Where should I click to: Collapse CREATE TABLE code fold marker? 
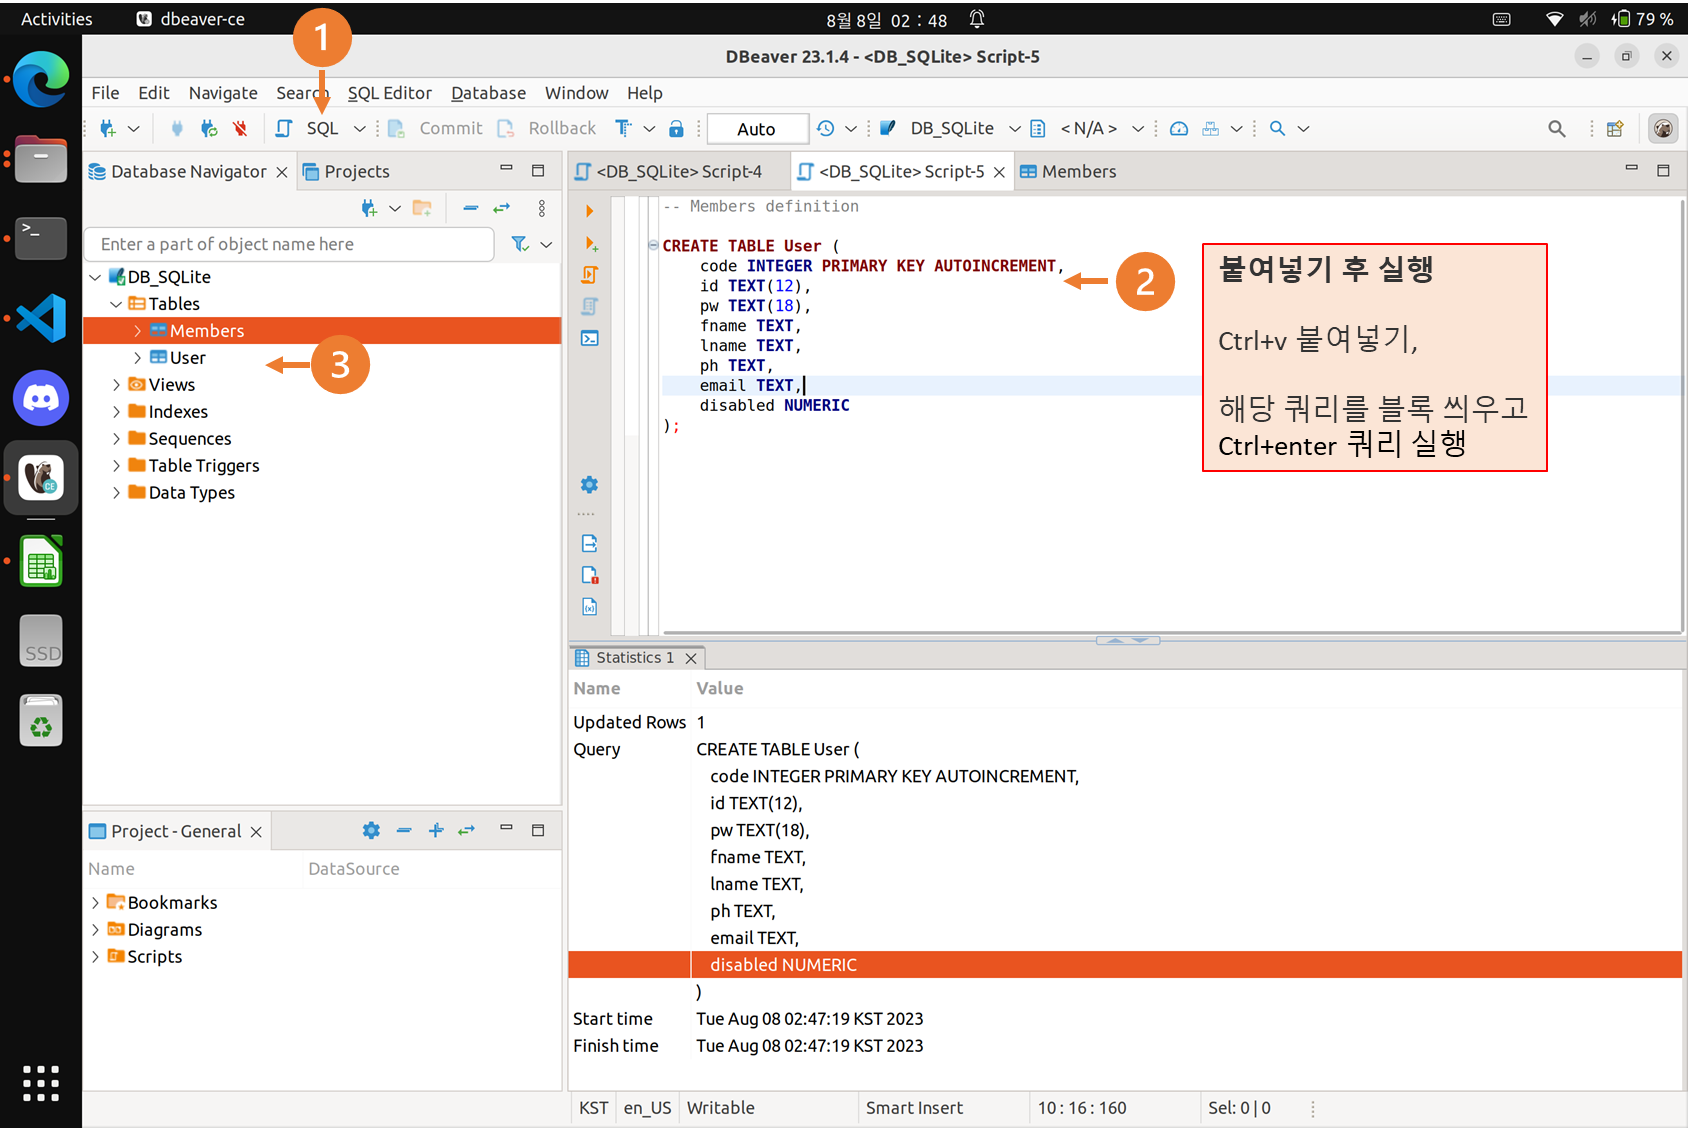pos(653,245)
